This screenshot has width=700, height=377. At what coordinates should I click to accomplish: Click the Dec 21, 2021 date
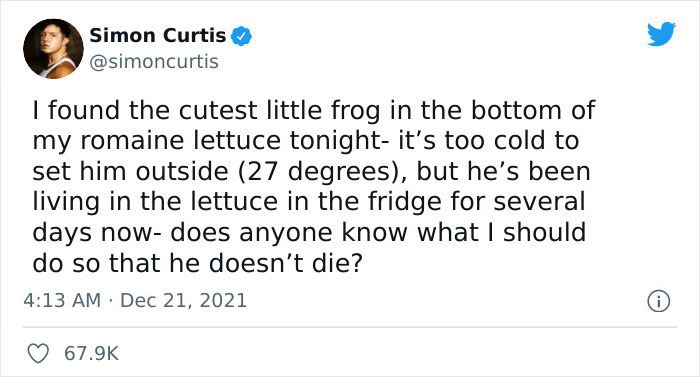point(183,300)
